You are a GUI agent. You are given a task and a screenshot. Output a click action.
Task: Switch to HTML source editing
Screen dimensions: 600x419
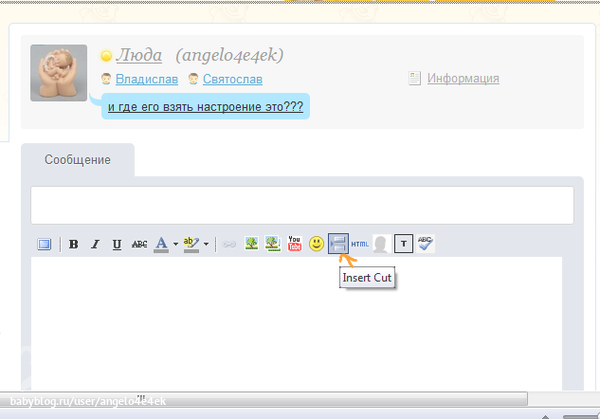click(x=360, y=243)
